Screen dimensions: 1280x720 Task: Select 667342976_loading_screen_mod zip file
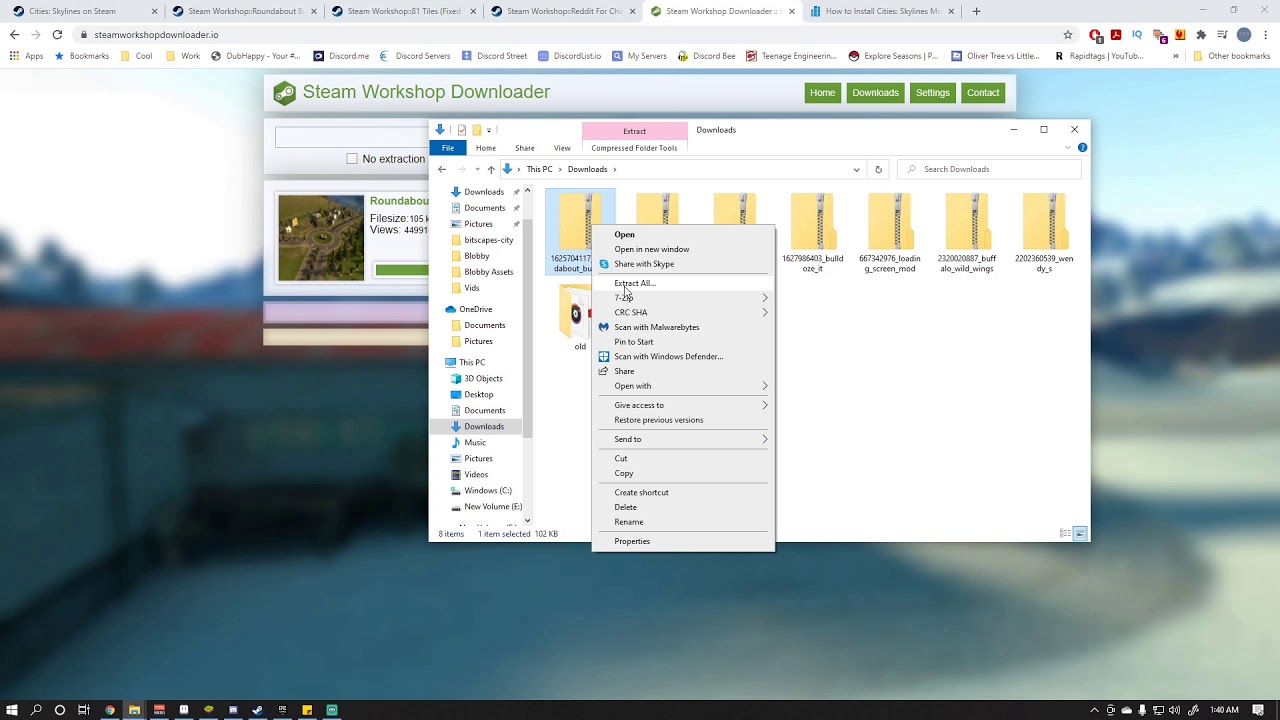coord(889,233)
